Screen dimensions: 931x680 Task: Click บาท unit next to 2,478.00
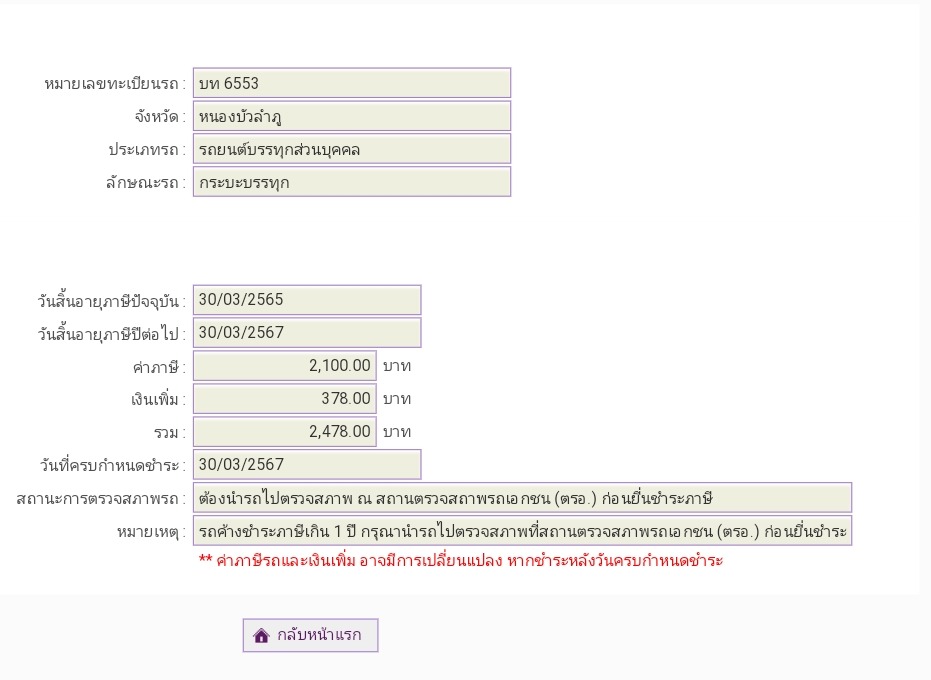click(397, 432)
